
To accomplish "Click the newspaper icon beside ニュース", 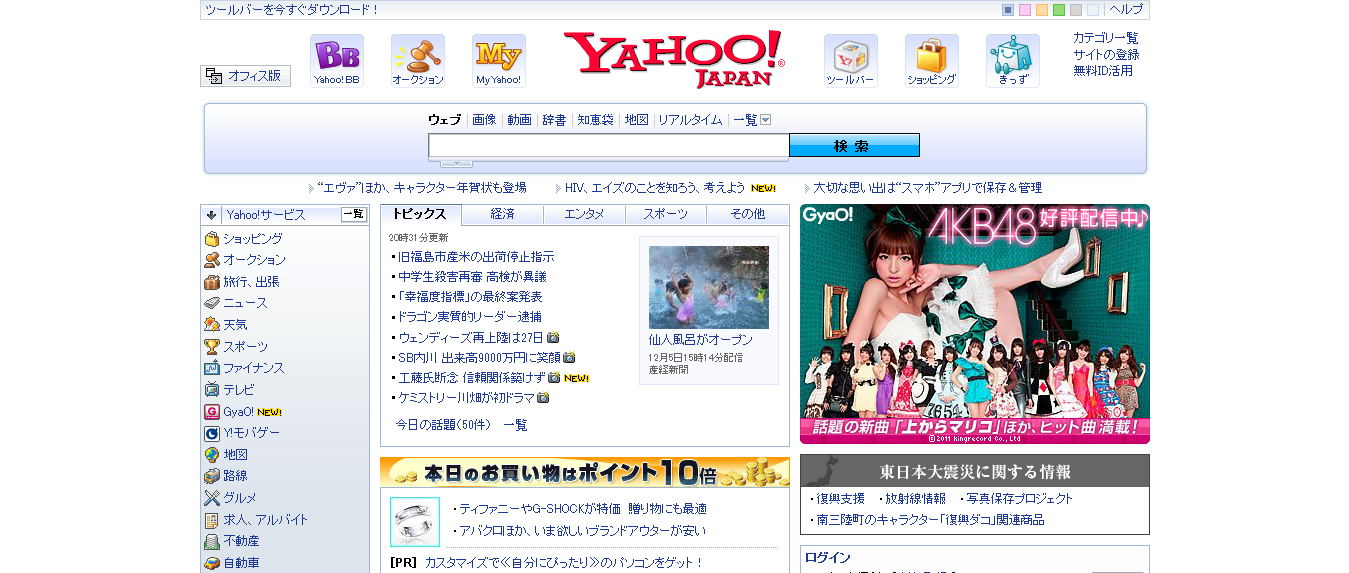I will 212,303.
